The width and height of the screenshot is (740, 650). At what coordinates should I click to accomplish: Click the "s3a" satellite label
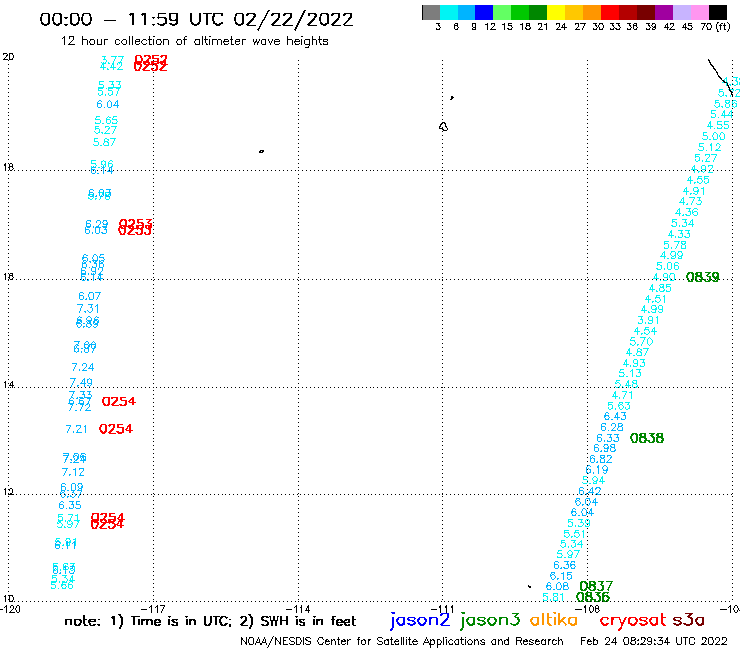point(688,621)
